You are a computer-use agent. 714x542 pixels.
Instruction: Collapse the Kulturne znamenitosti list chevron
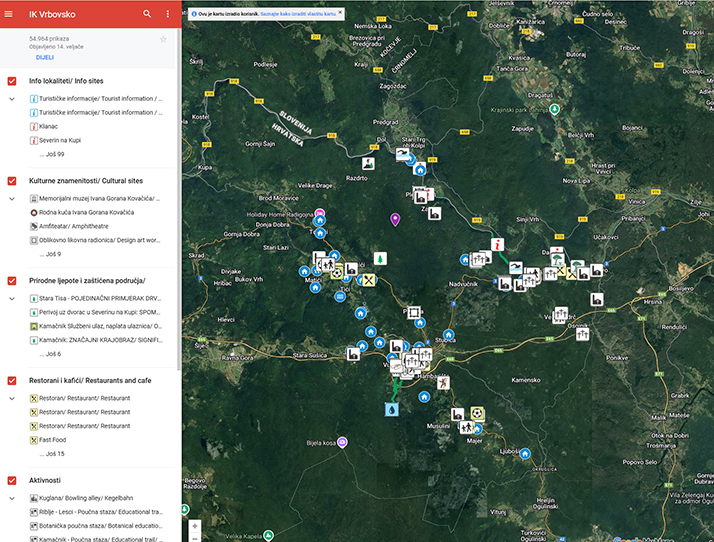(12, 199)
